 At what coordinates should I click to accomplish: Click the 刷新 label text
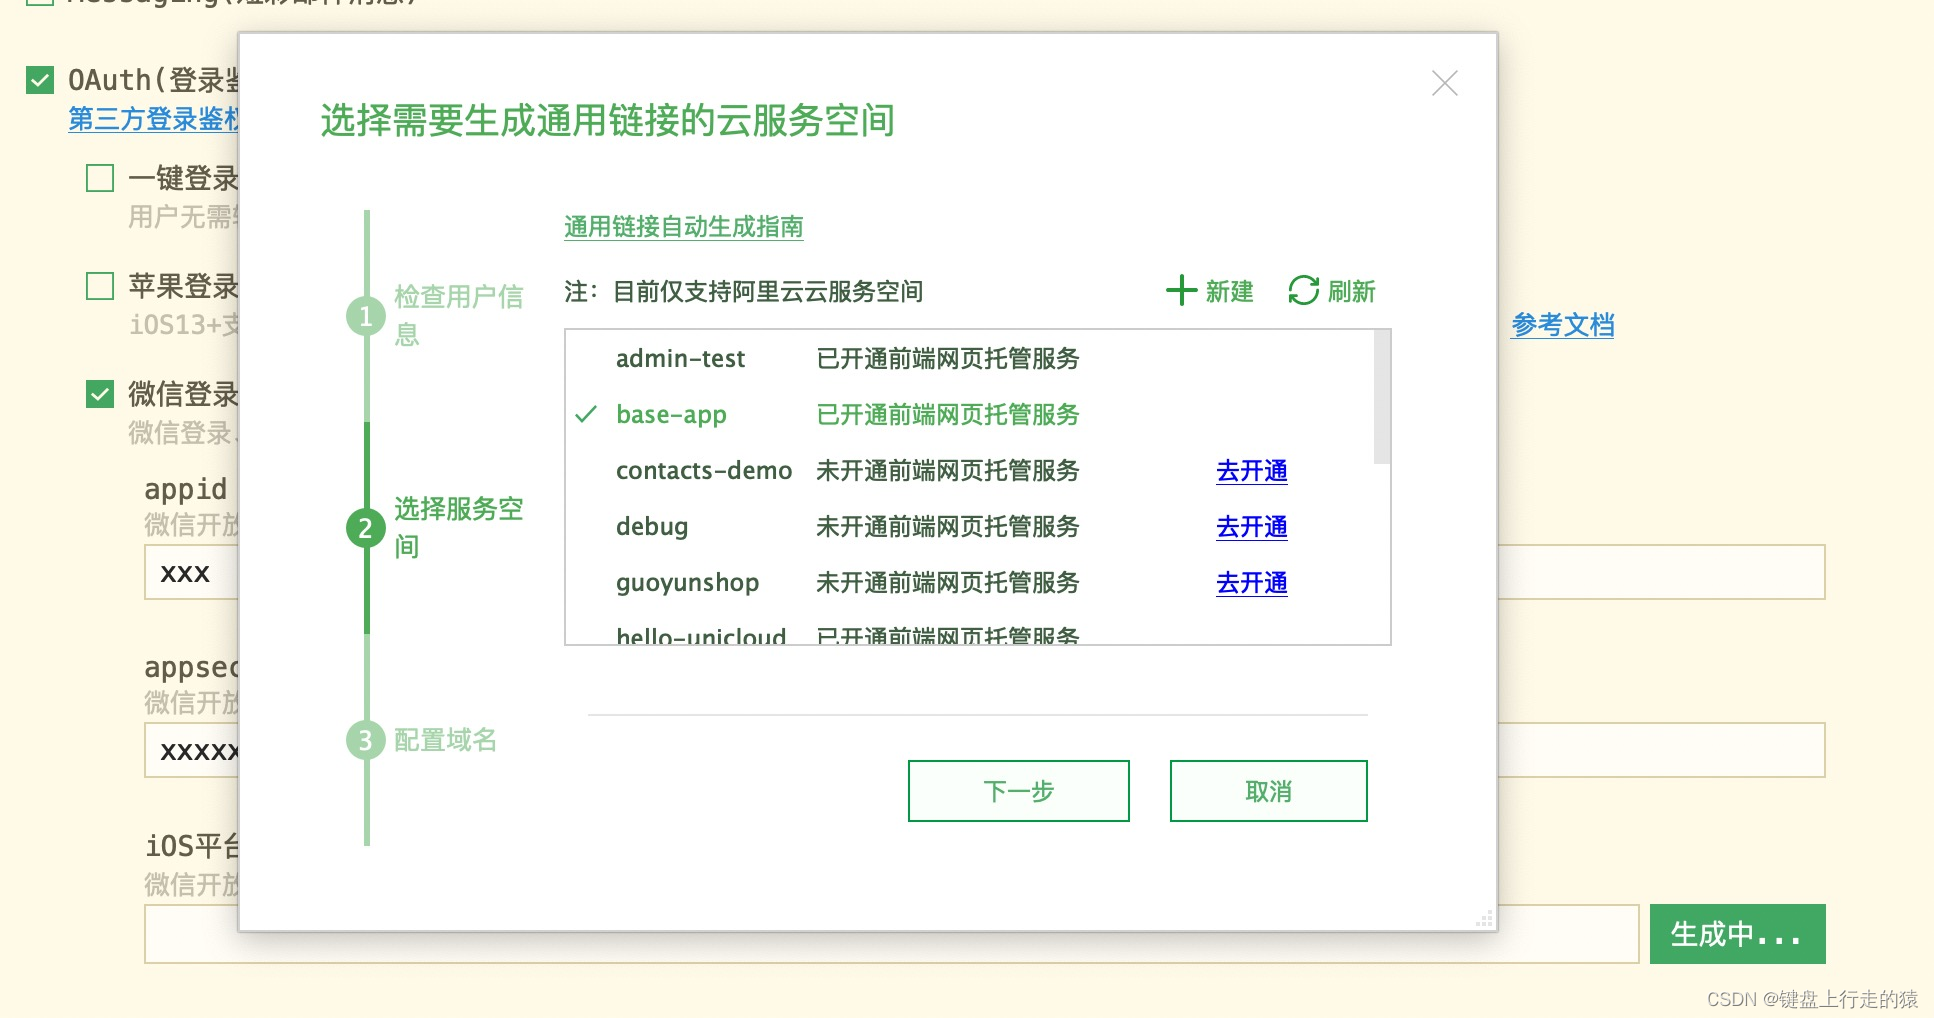click(1352, 291)
